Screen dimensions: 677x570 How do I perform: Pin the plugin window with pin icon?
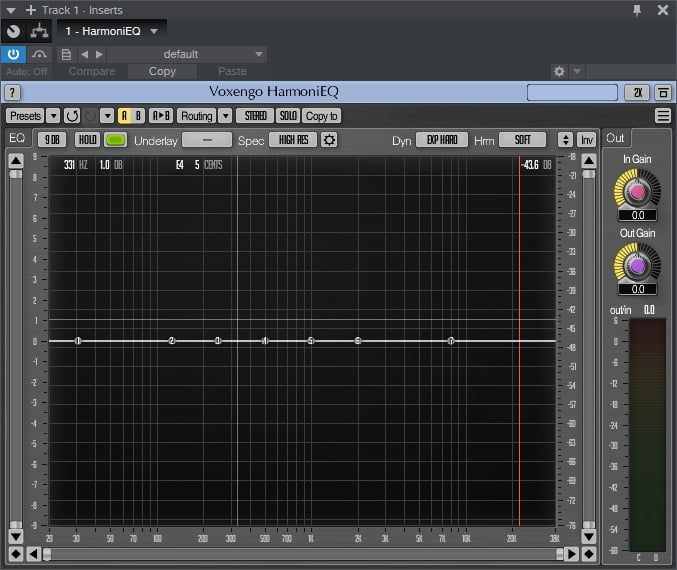click(x=638, y=10)
